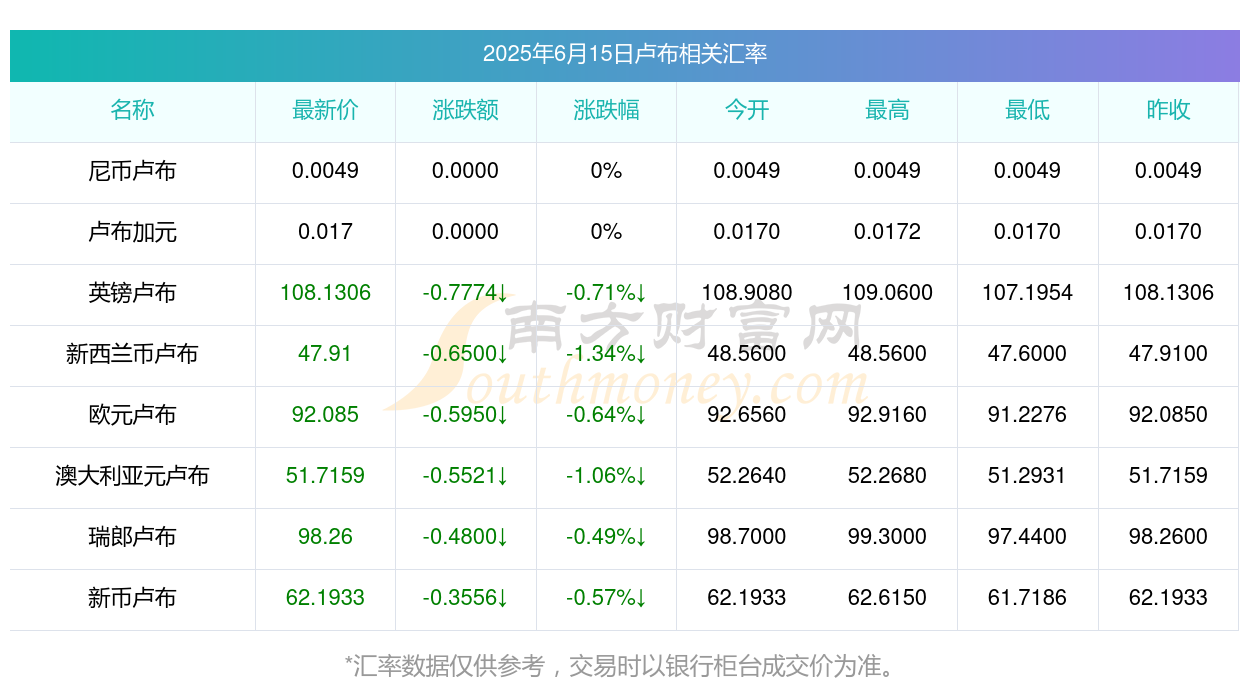This screenshot has height=698, width=1250.
Task: Click the 涨跌幅 column header
Action: pyautogui.click(x=606, y=110)
